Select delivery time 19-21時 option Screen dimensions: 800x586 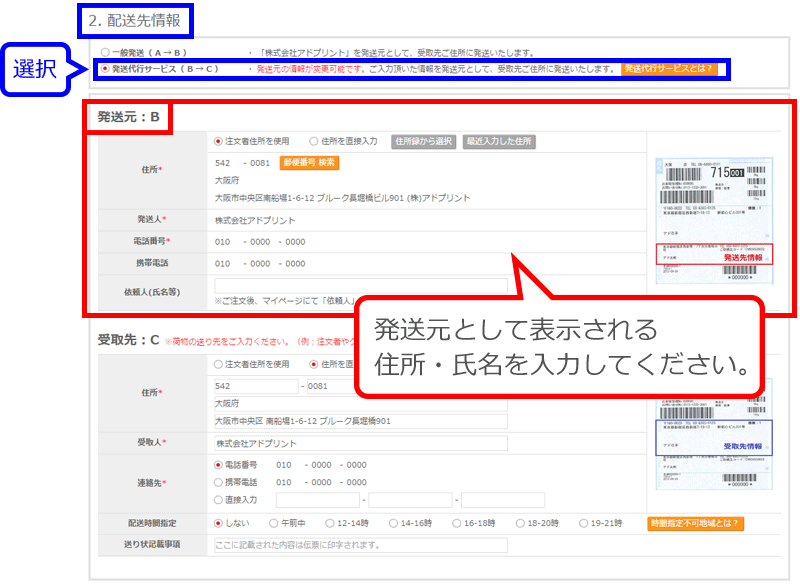(583, 523)
